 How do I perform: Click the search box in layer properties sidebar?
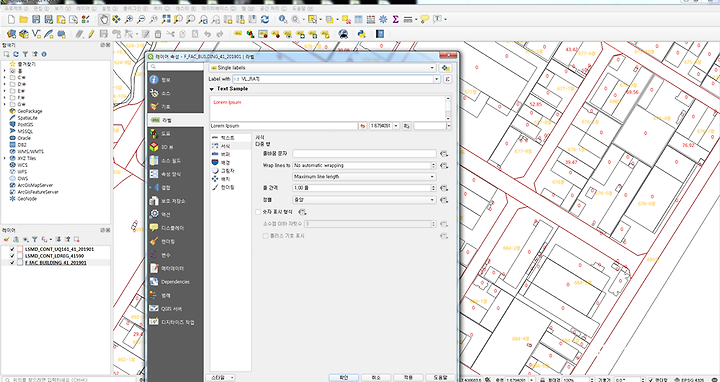(x=175, y=67)
